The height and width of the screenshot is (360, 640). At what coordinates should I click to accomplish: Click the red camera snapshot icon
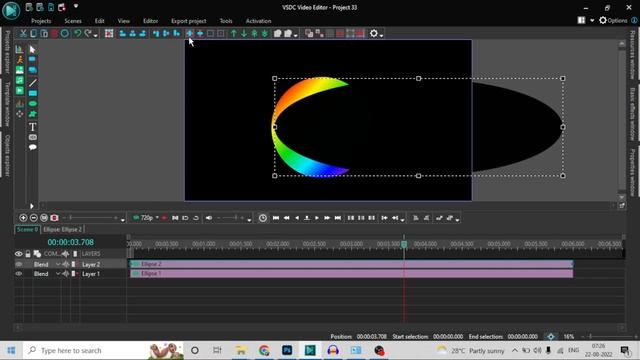click(54, 218)
